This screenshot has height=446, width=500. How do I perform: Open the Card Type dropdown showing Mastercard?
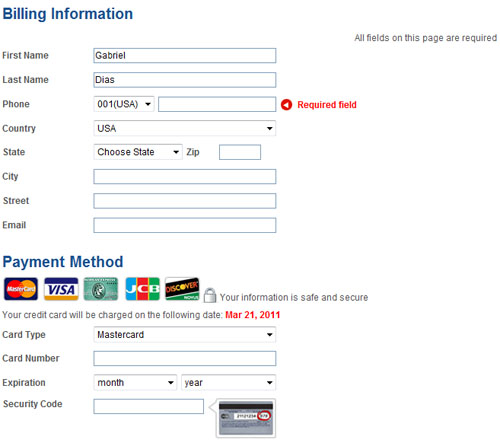click(x=185, y=335)
